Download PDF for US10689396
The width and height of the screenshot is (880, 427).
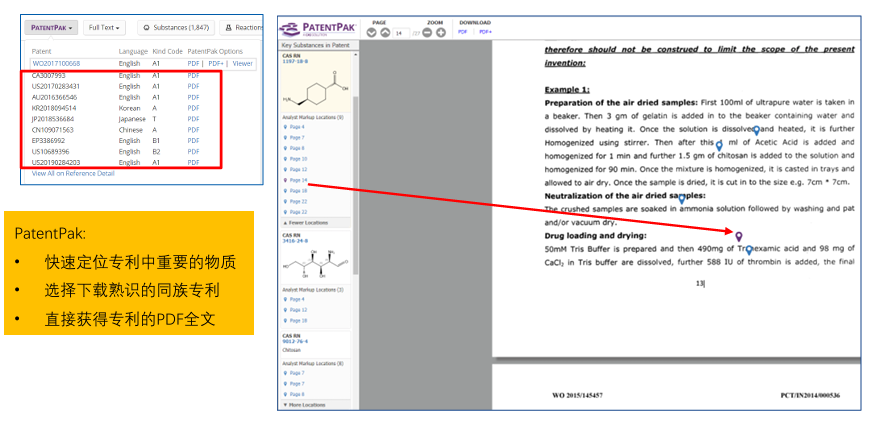pos(193,151)
